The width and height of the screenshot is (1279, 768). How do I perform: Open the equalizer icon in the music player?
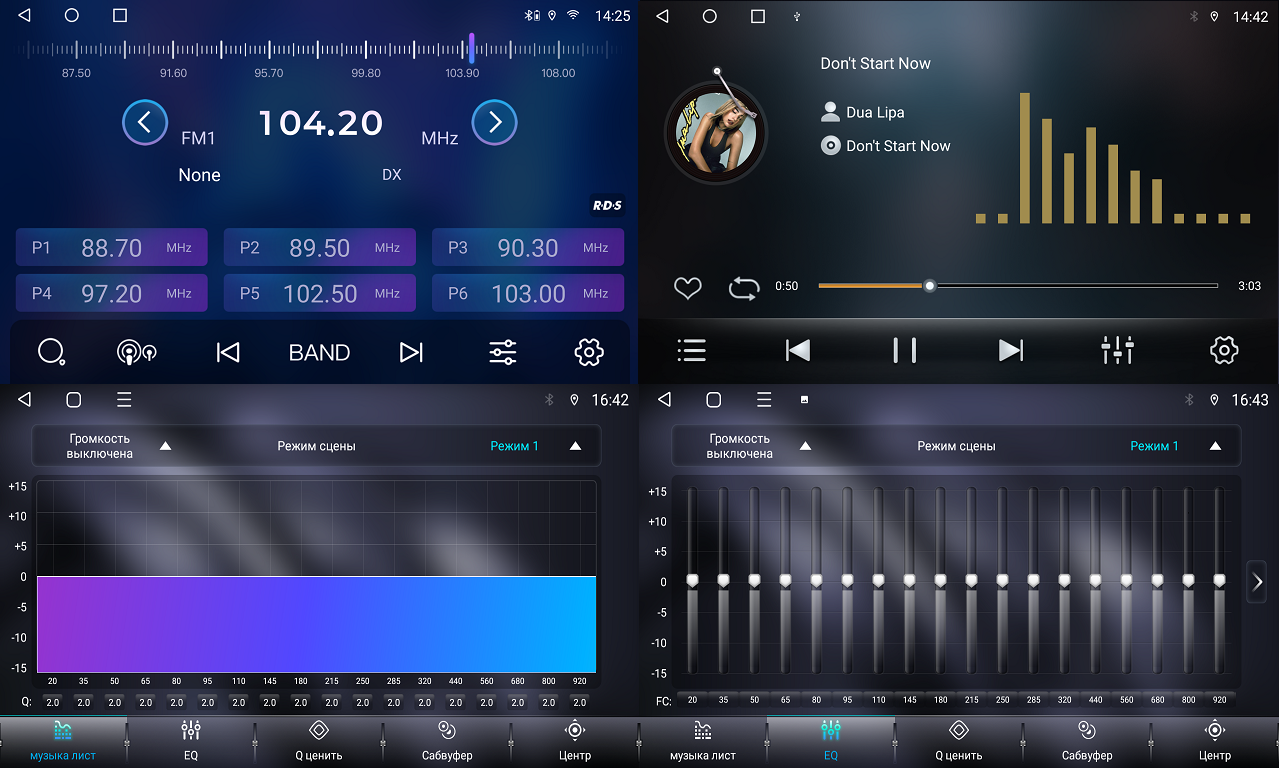[x=1117, y=350]
